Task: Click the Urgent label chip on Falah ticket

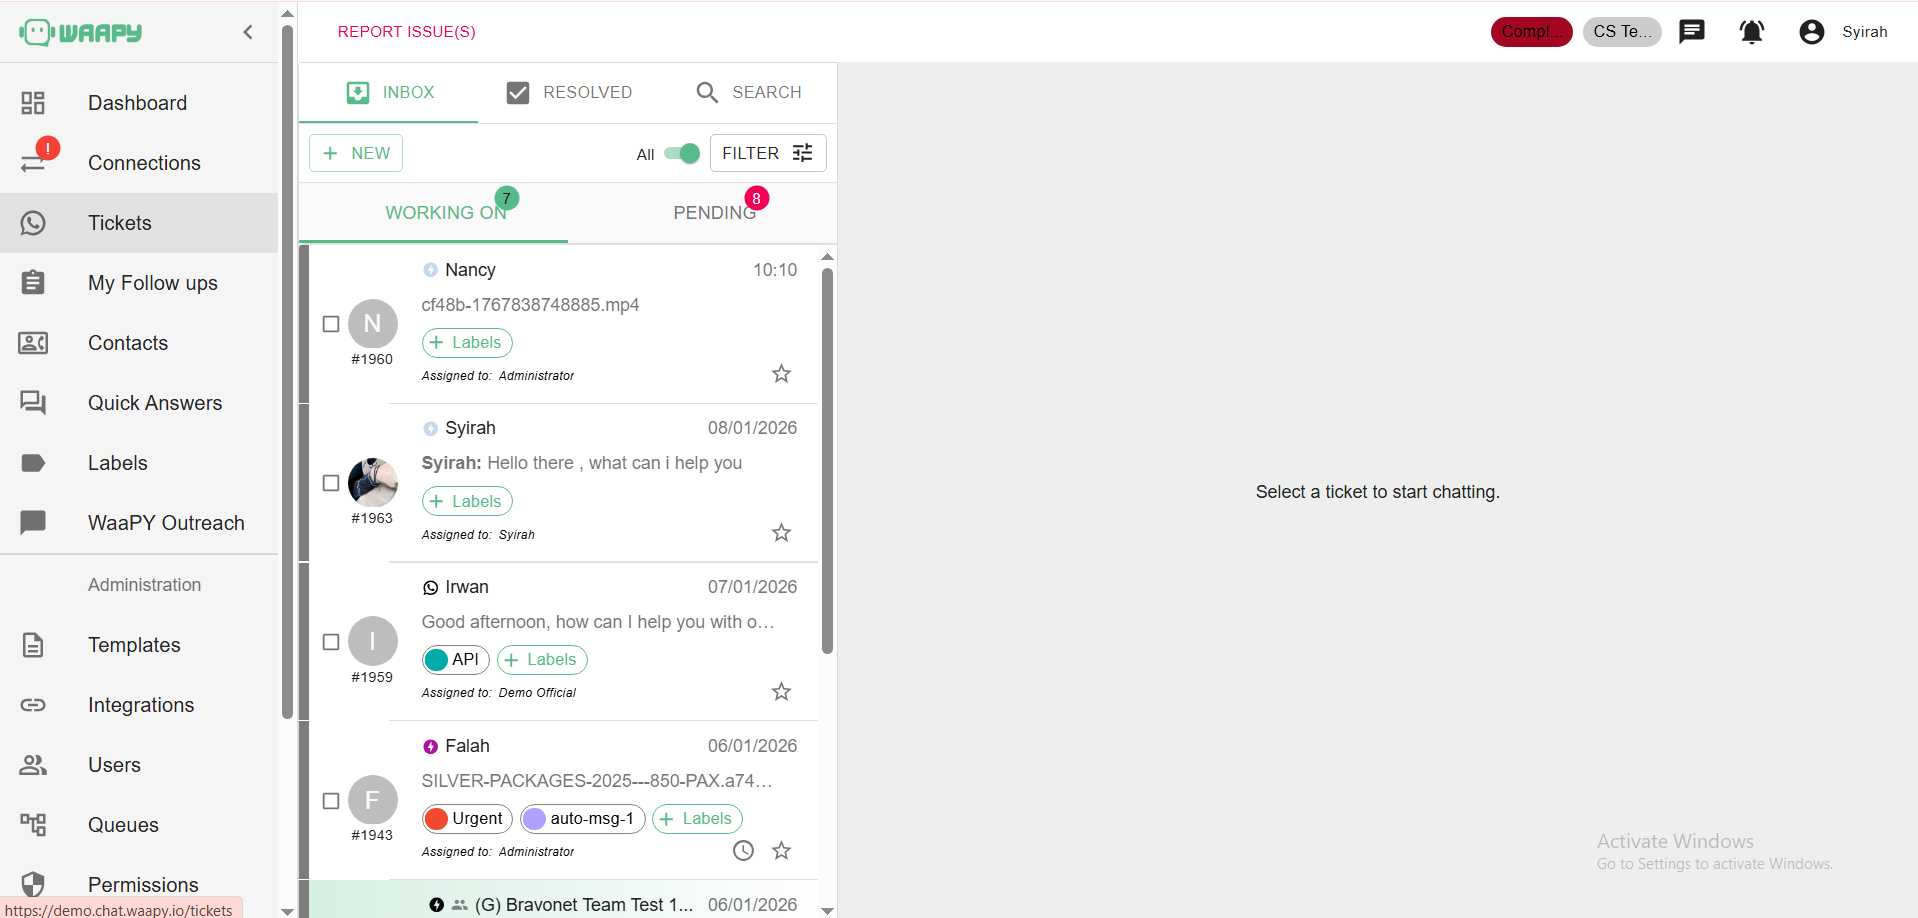Action: pos(467,819)
